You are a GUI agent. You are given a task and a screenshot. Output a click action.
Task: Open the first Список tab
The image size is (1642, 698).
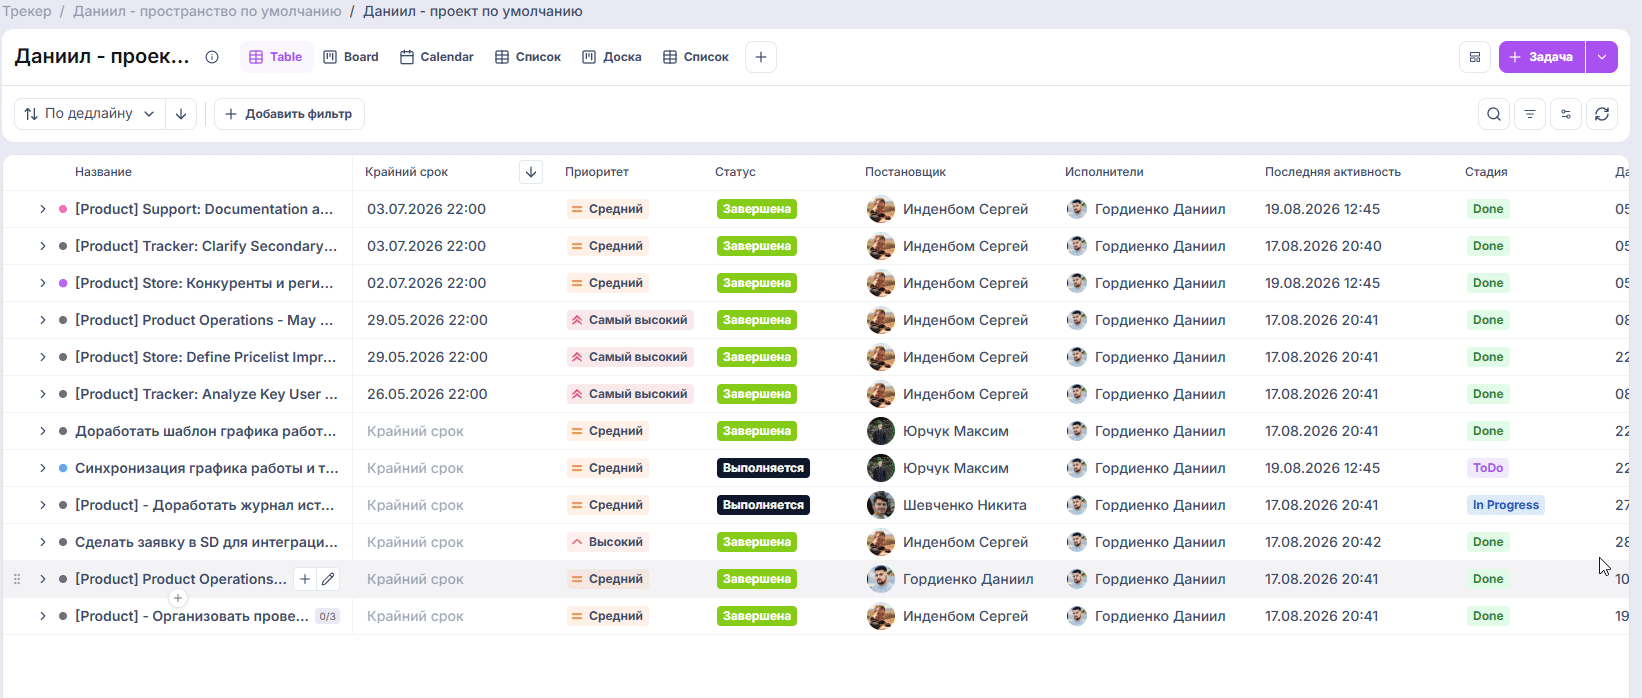(x=528, y=57)
